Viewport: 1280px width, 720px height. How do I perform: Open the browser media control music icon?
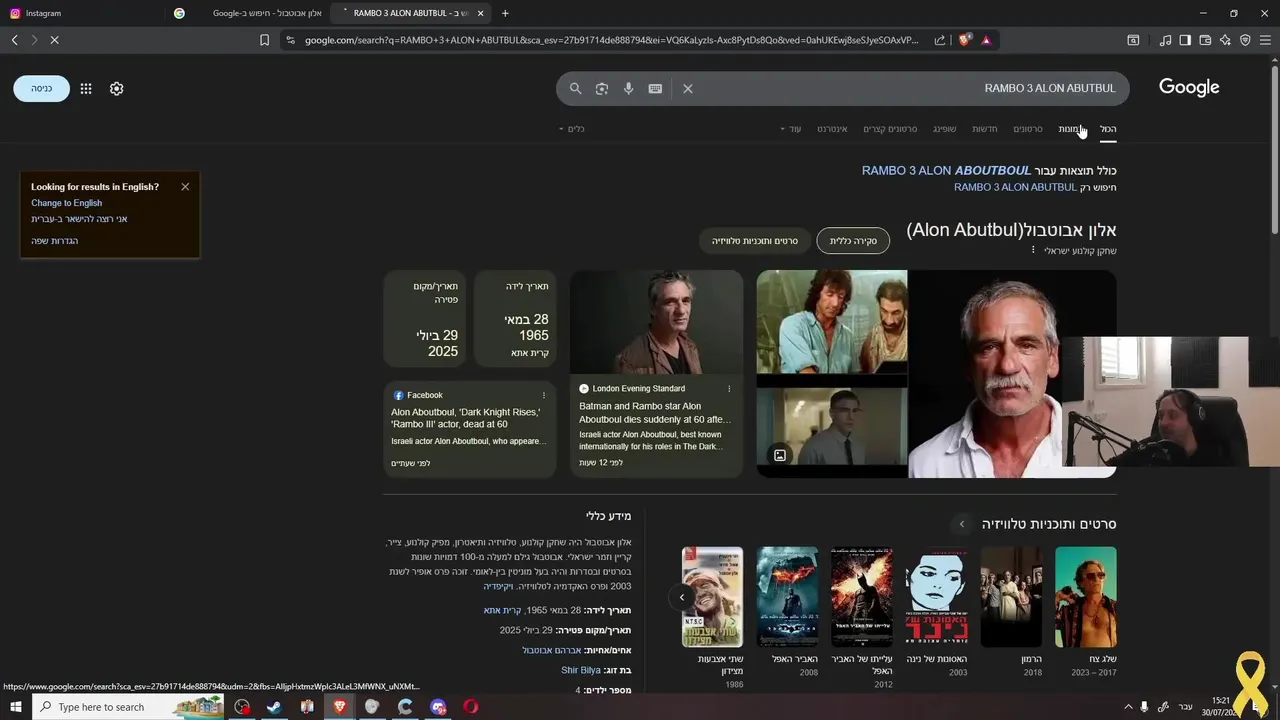coord(1165,40)
